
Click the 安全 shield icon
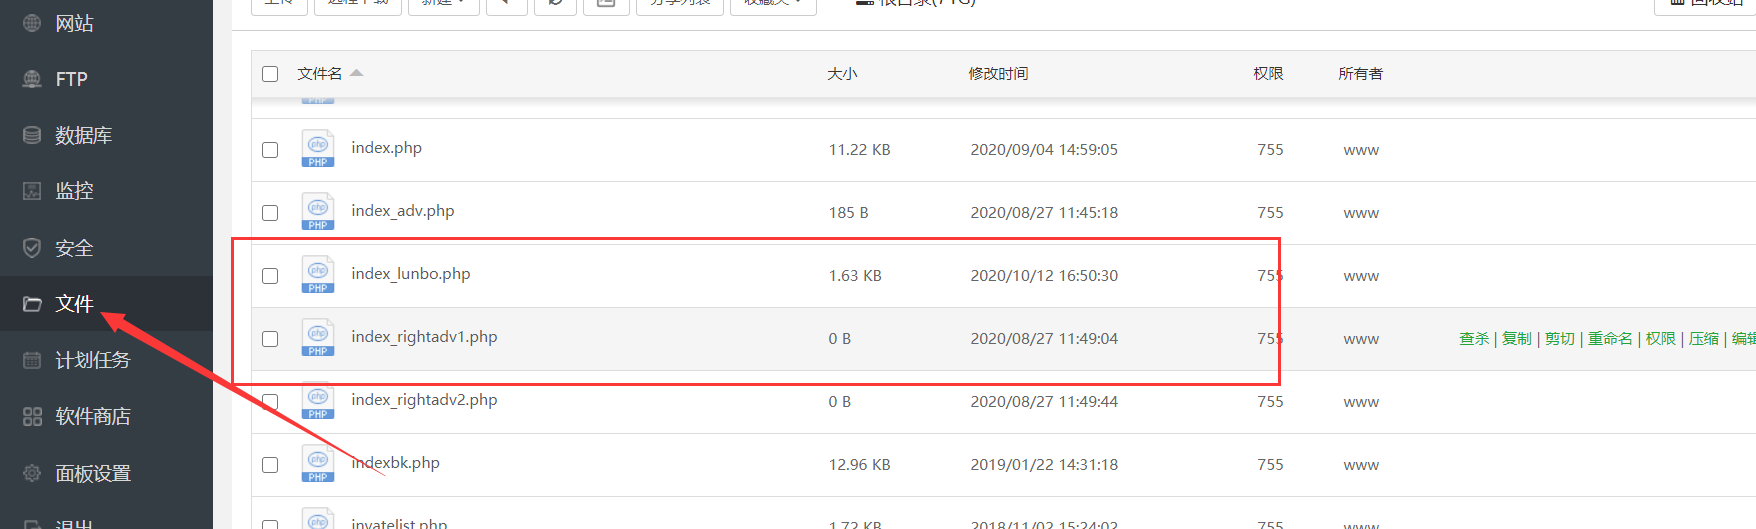[32, 248]
